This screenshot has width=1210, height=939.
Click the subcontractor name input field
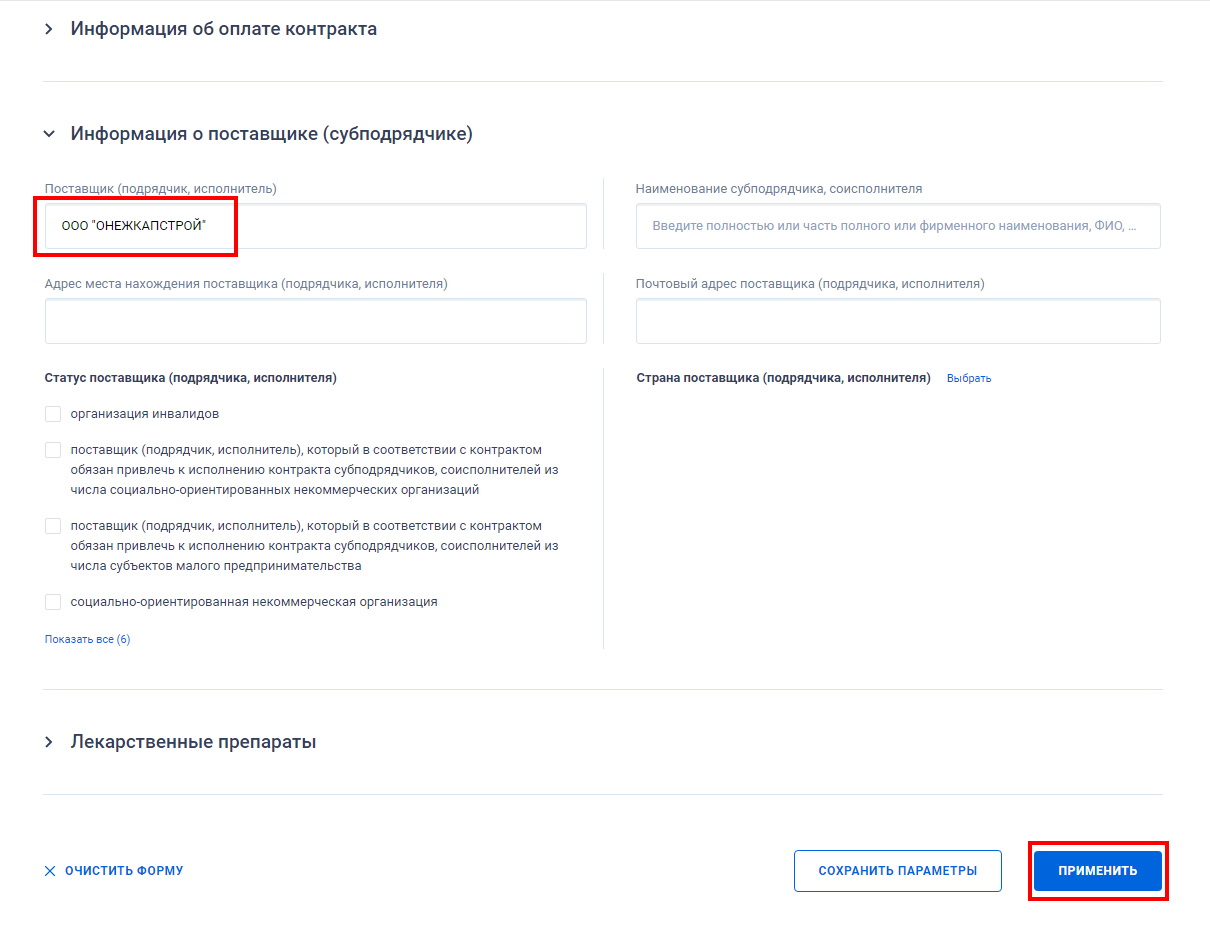tap(898, 226)
